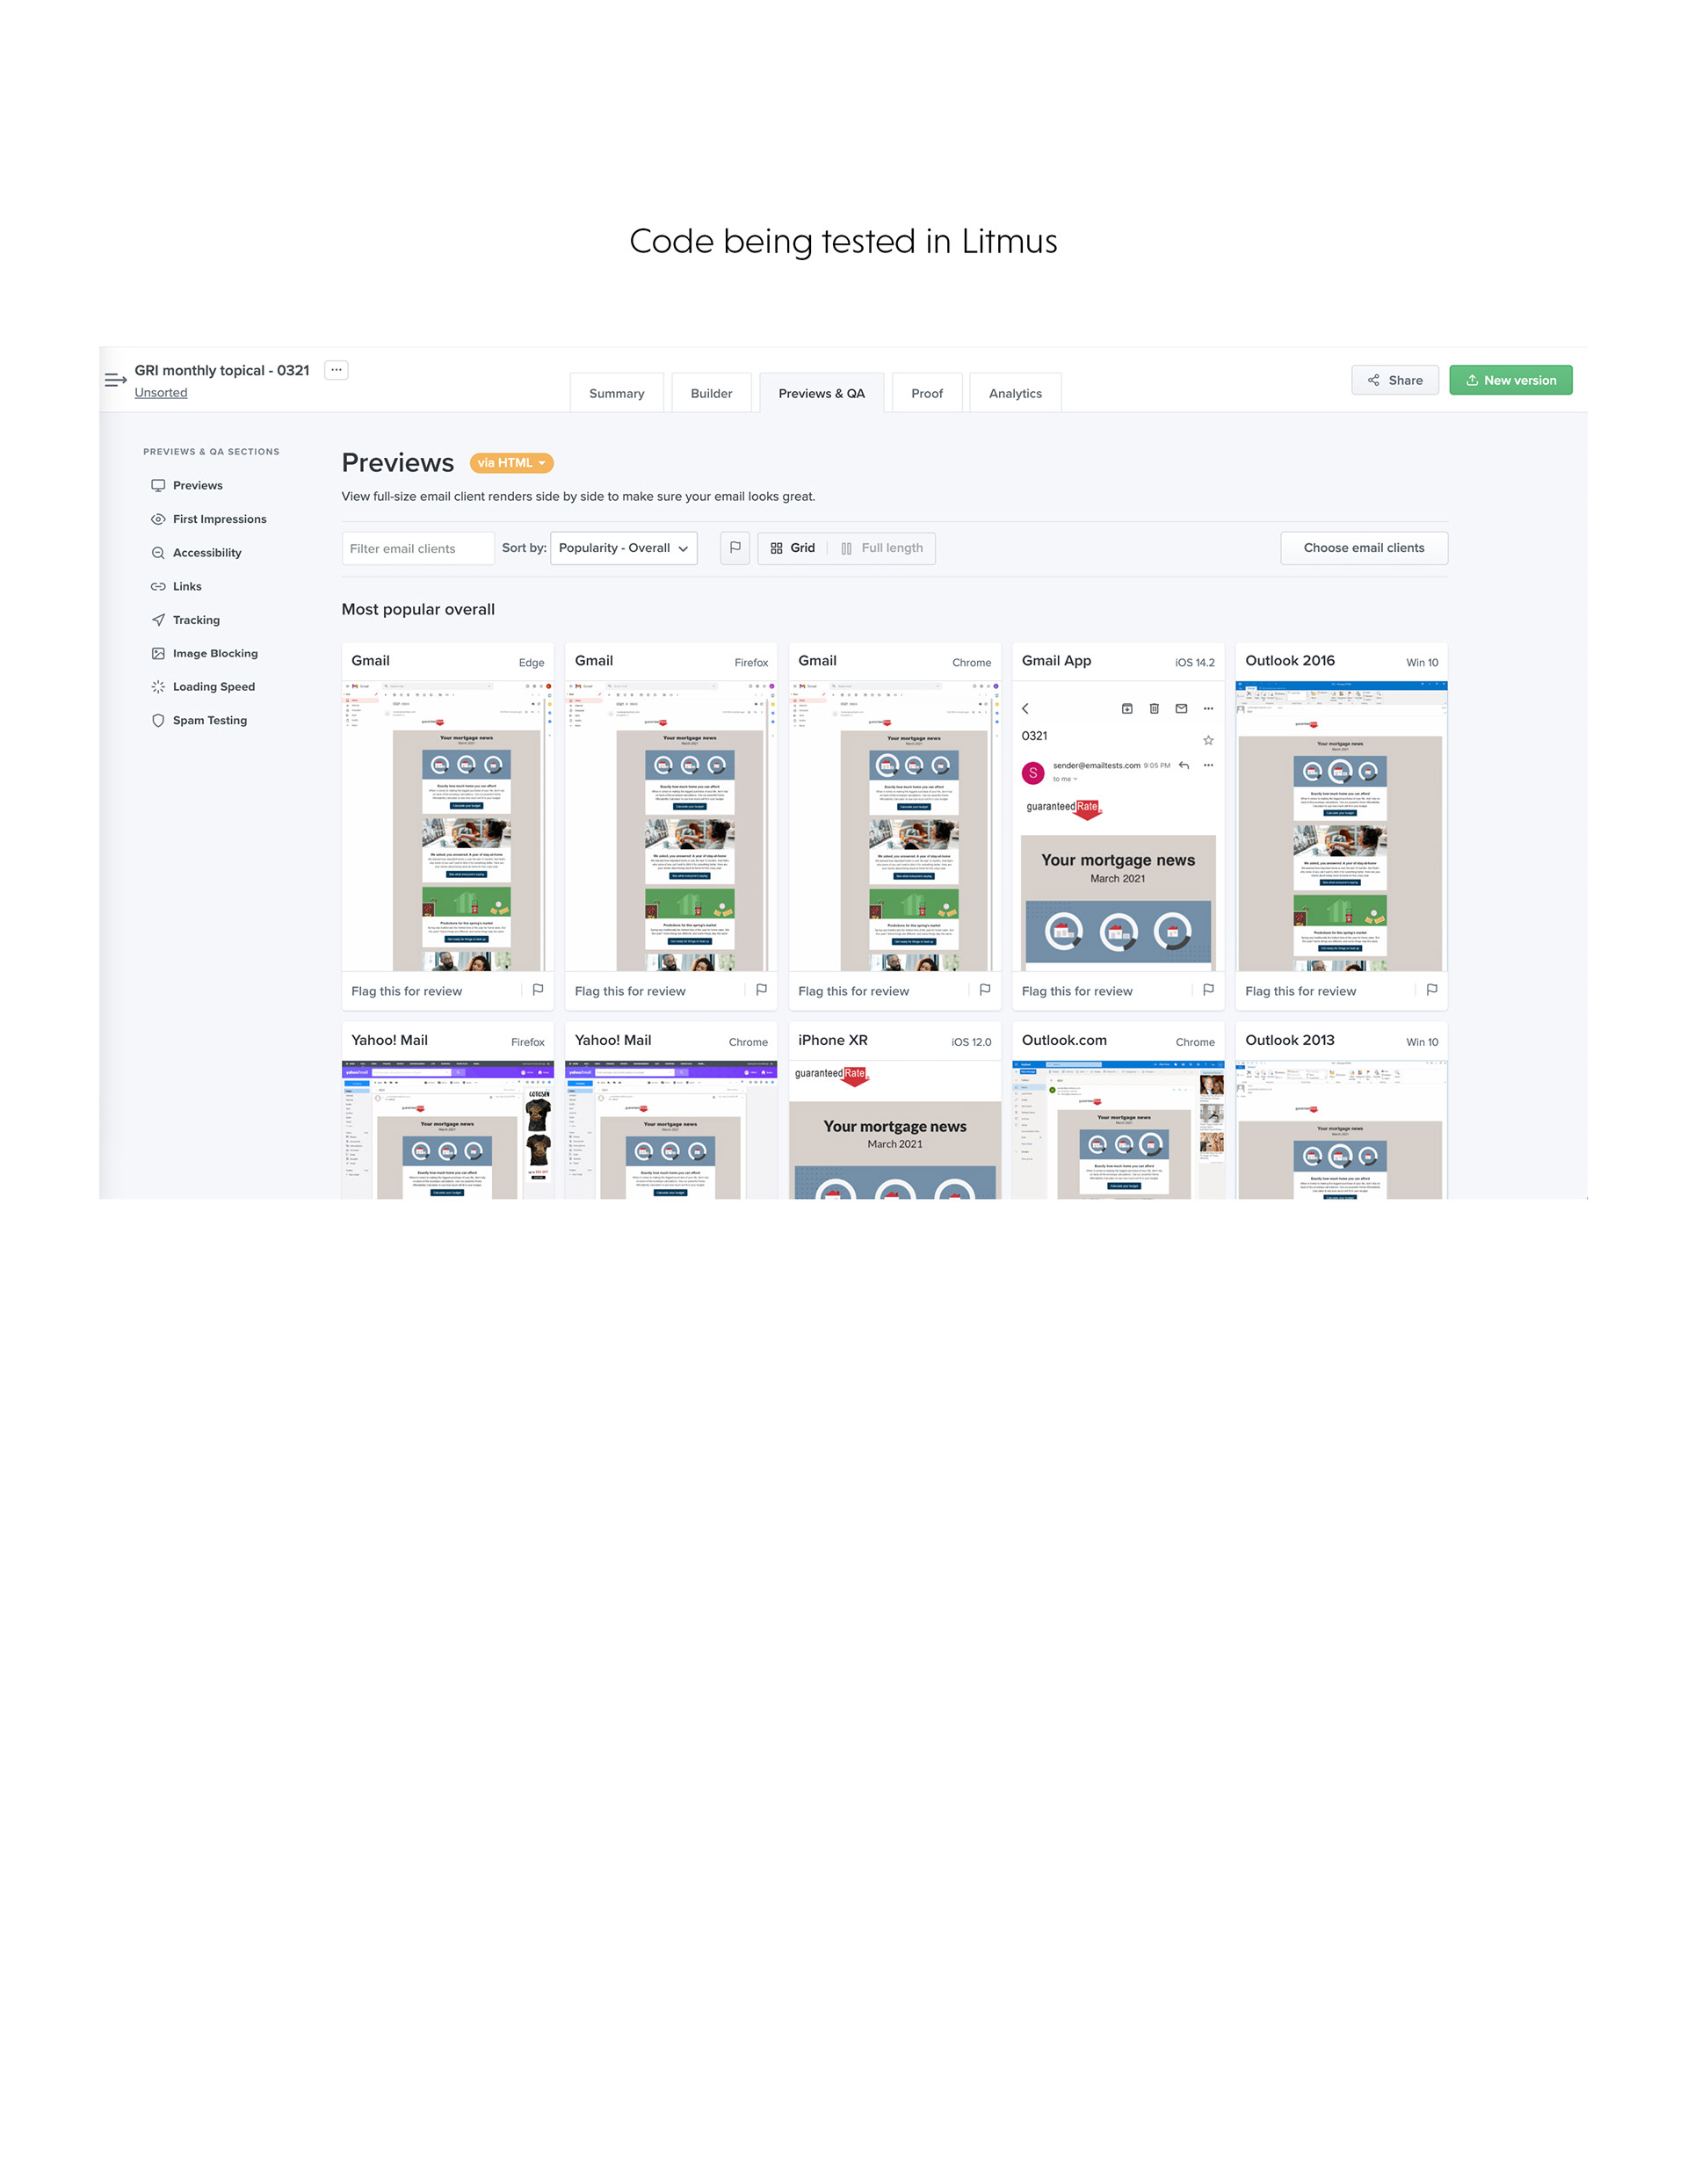Flag the Gmail Firefox preview for review

(x=761, y=990)
